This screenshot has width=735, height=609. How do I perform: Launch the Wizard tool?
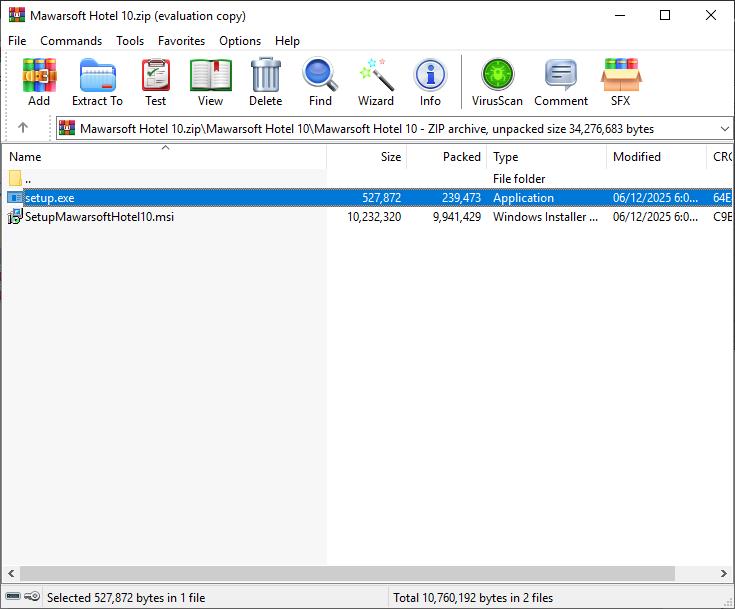click(x=376, y=82)
